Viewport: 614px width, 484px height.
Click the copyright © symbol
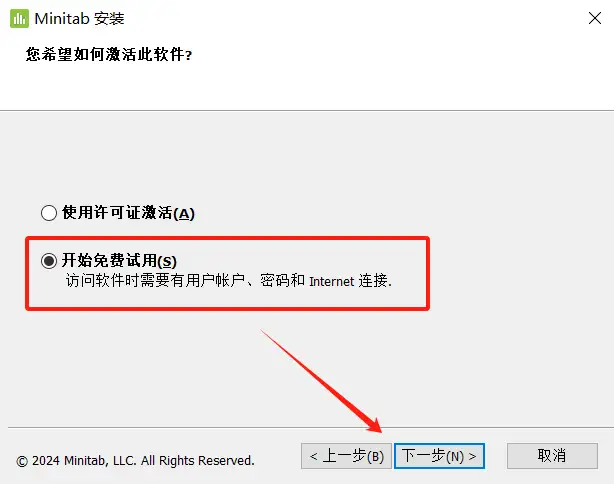click(22, 462)
